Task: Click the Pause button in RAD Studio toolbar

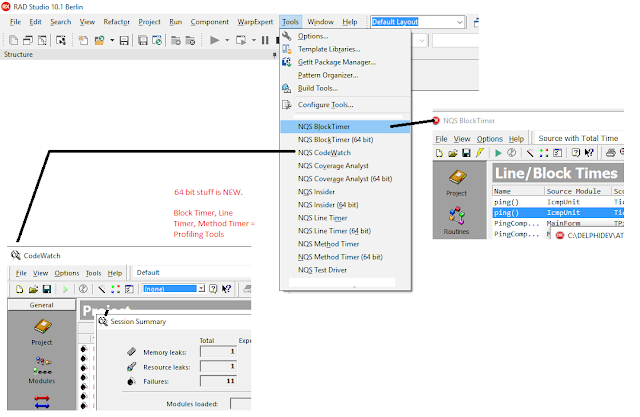Action: [265, 40]
